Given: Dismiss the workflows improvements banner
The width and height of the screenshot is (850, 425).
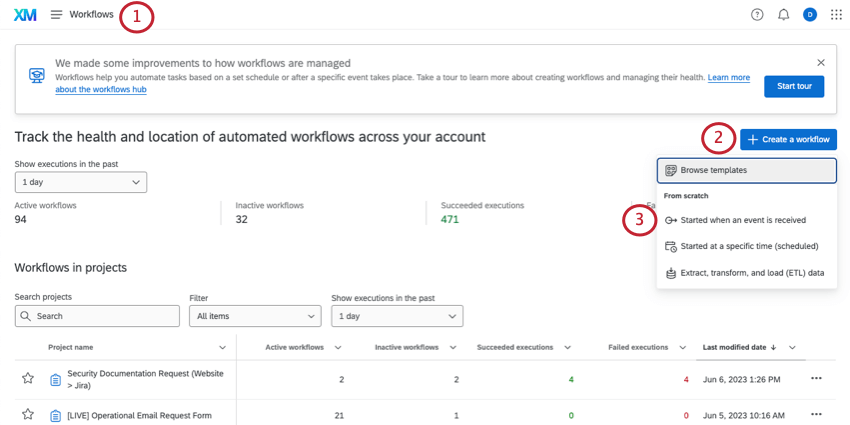Looking at the screenshot, I should [821, 63].
